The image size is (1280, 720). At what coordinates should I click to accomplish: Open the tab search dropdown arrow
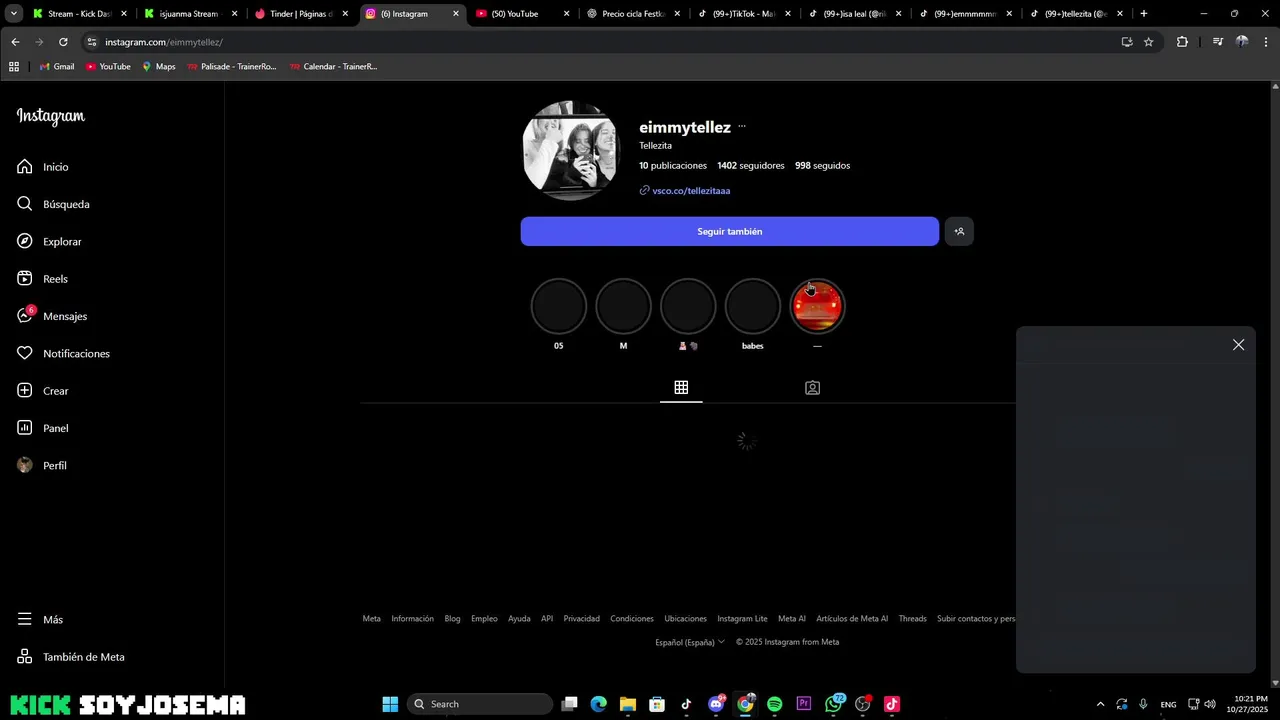click(x=13, y=14)
